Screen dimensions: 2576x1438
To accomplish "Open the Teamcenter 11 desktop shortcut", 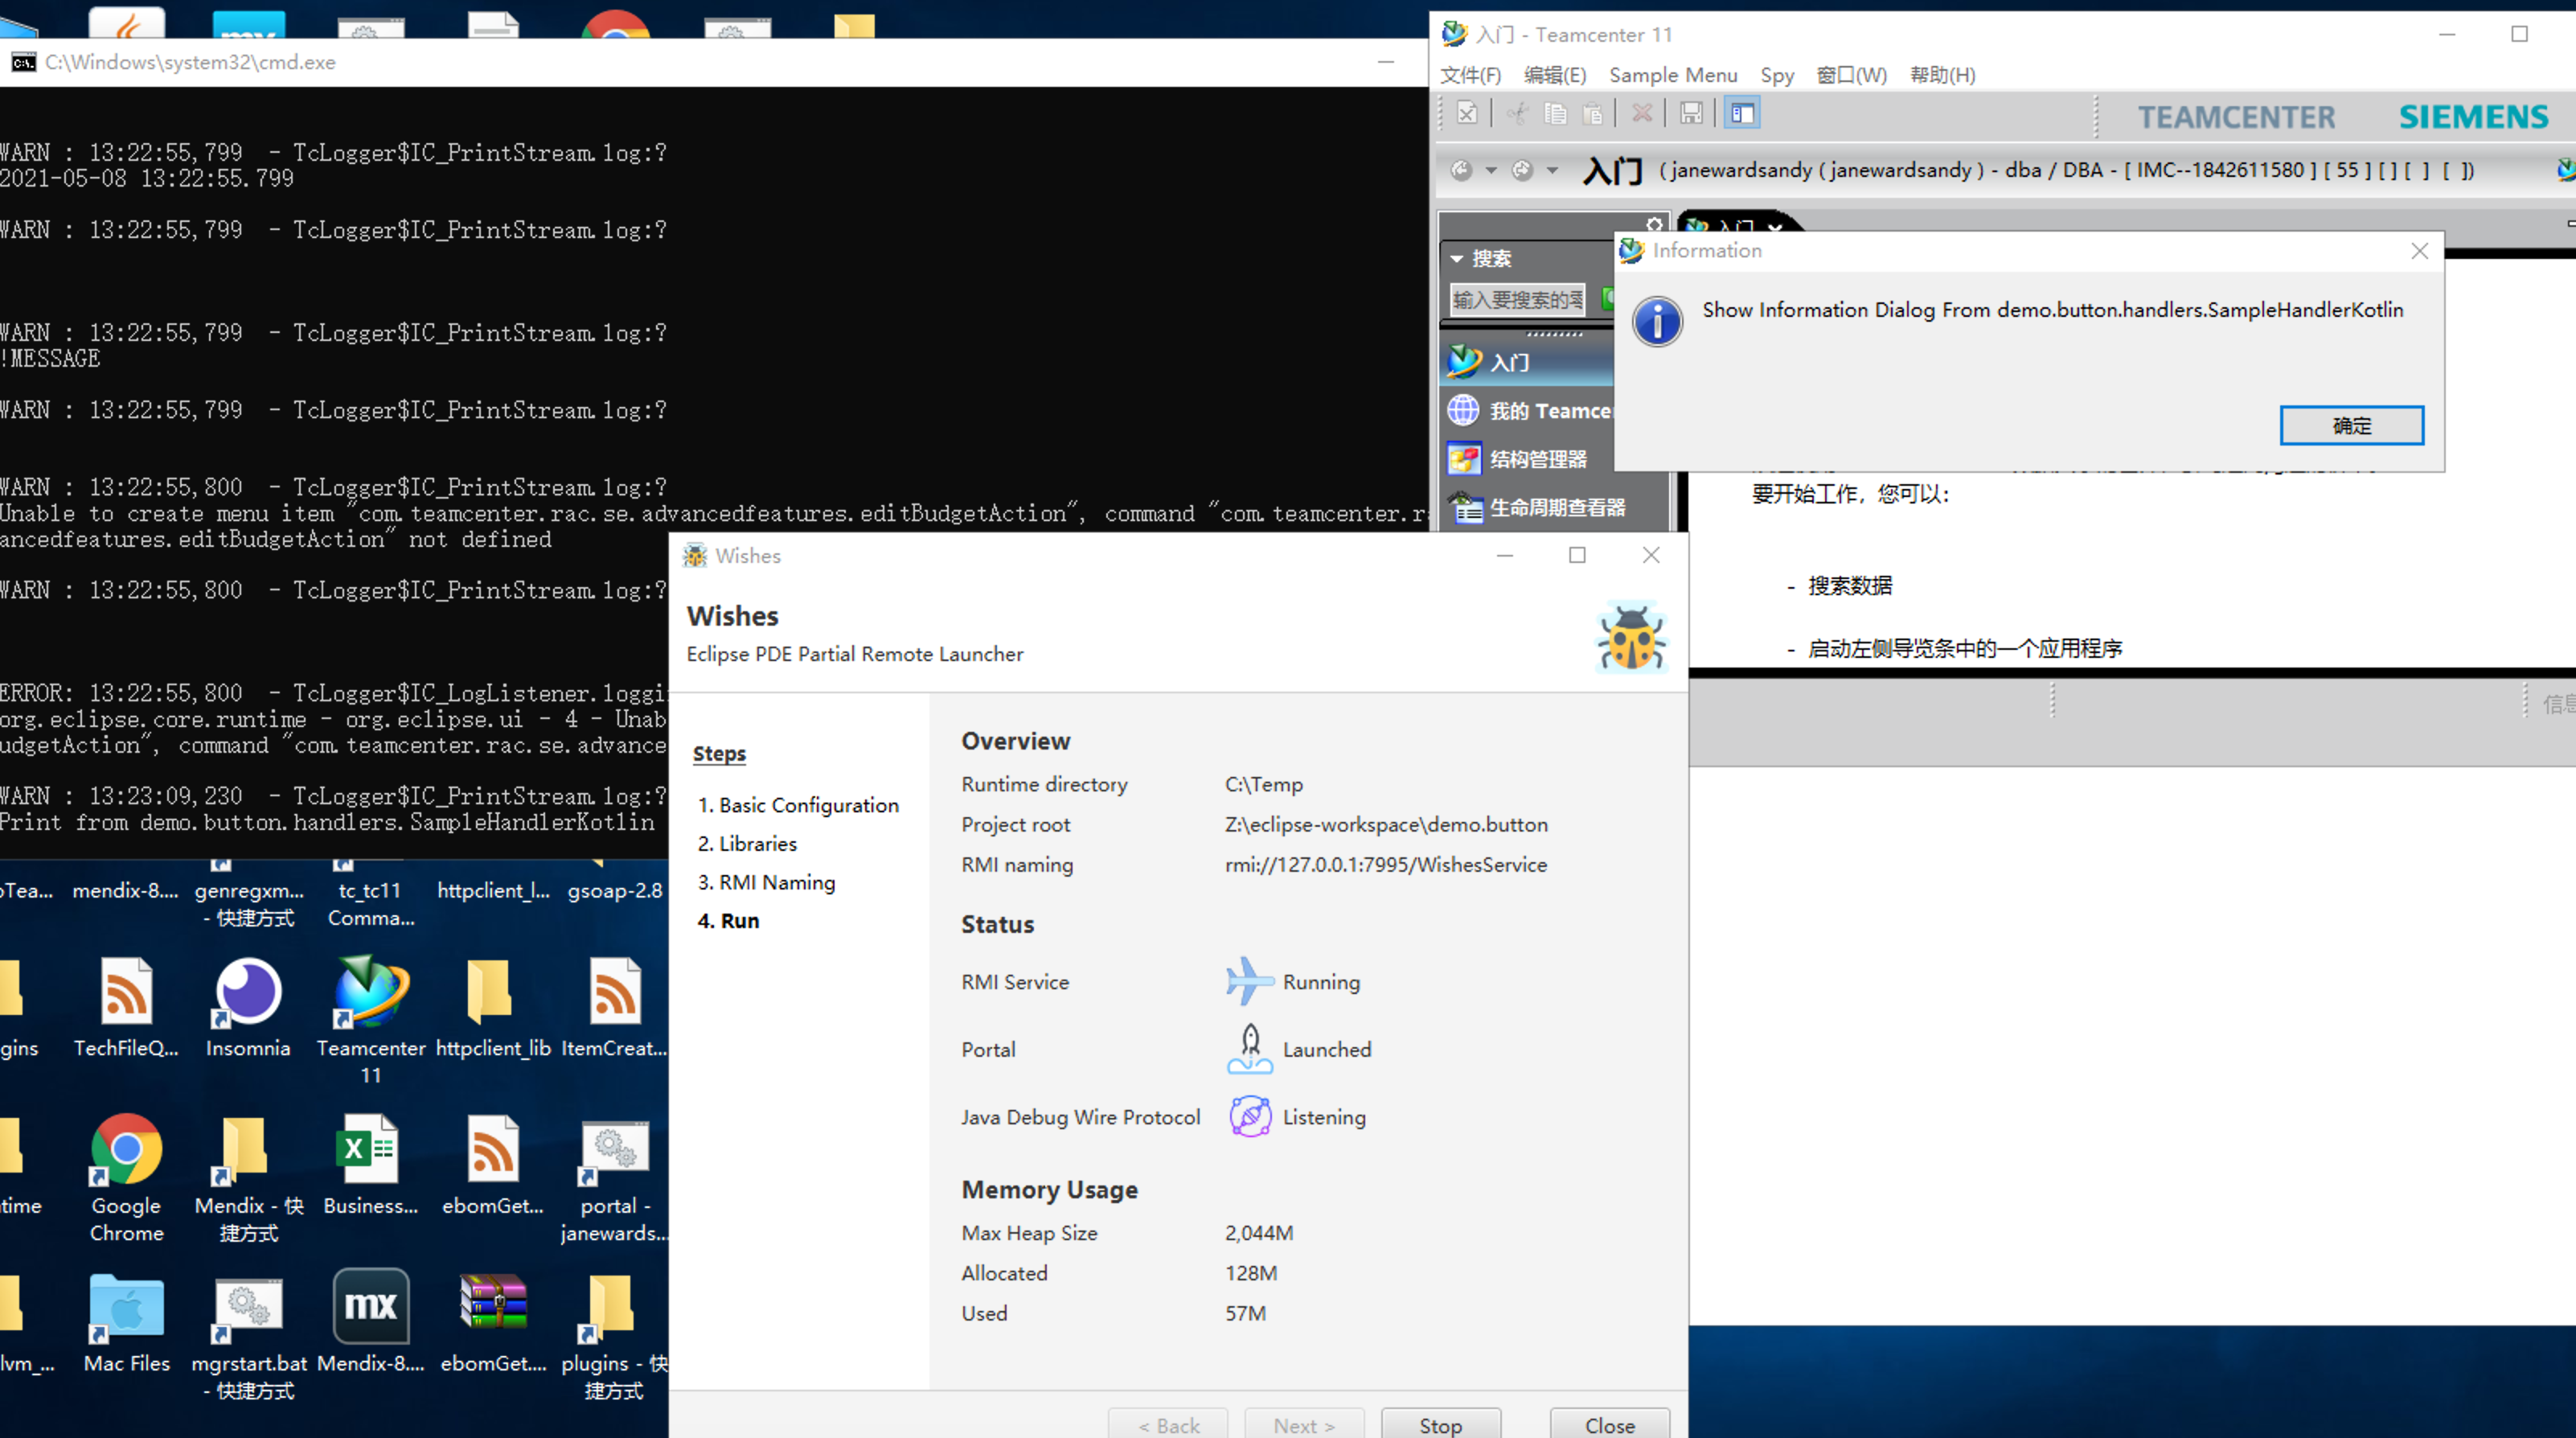I will click(371, 1020).
